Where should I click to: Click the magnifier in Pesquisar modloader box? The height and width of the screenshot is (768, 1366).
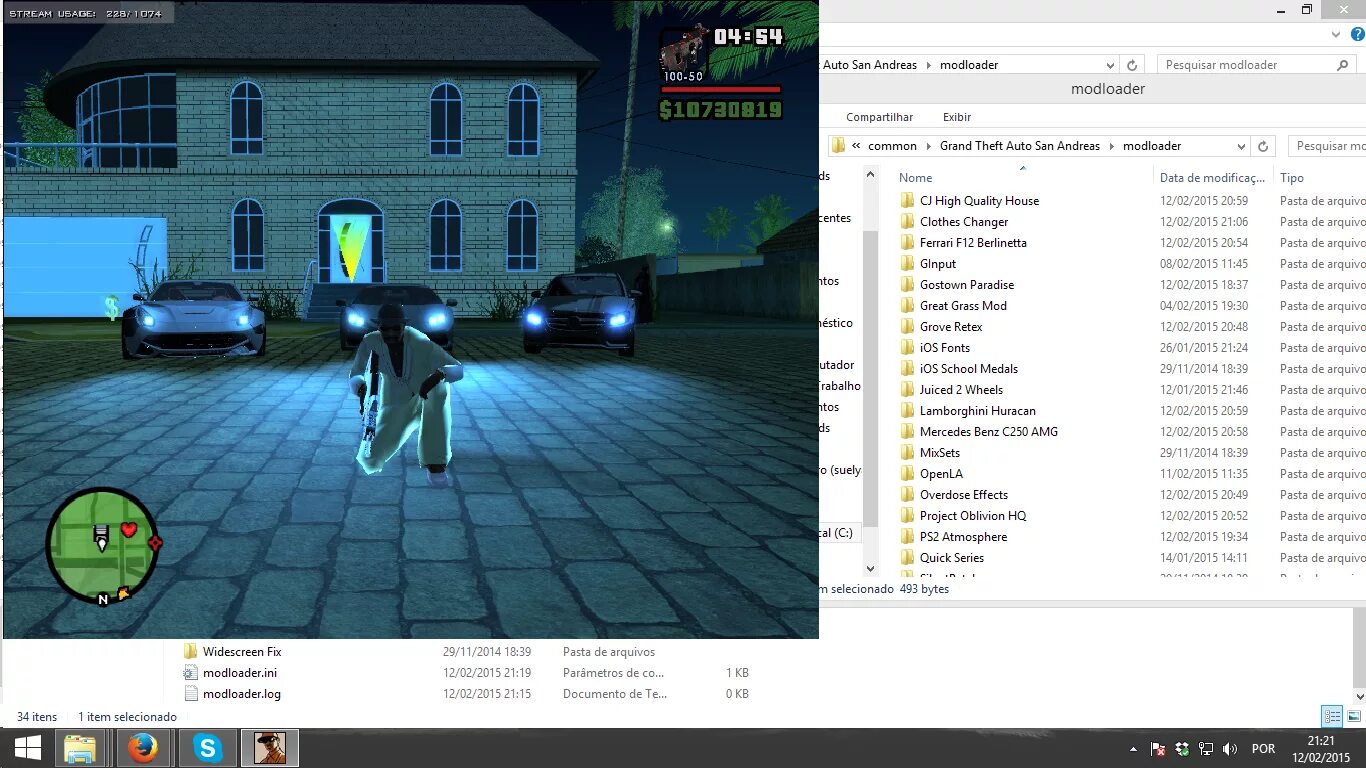click(x=1342, y=65)
